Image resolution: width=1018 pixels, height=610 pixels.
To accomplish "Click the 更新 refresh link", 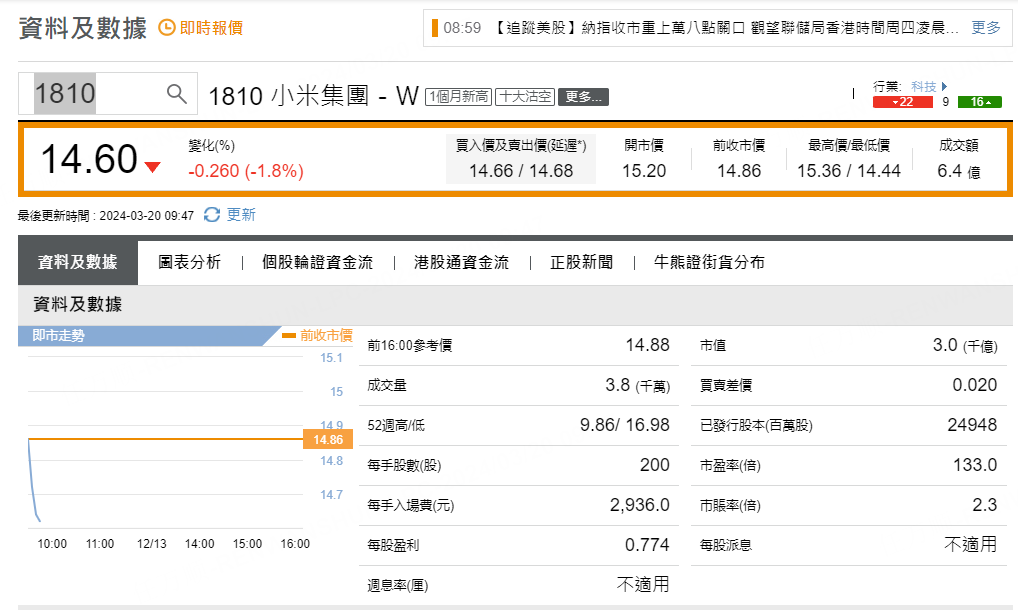I will pos(241,215).
